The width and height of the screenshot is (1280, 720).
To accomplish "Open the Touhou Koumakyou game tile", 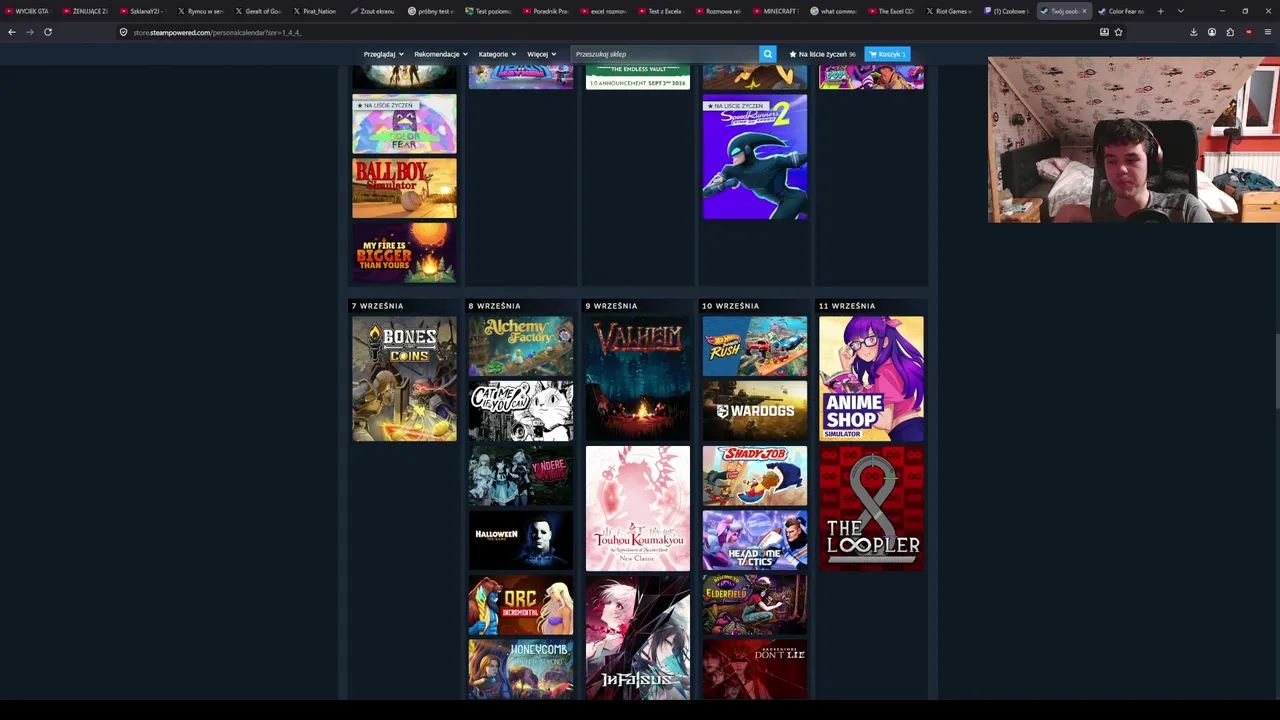I will [638, 509].
